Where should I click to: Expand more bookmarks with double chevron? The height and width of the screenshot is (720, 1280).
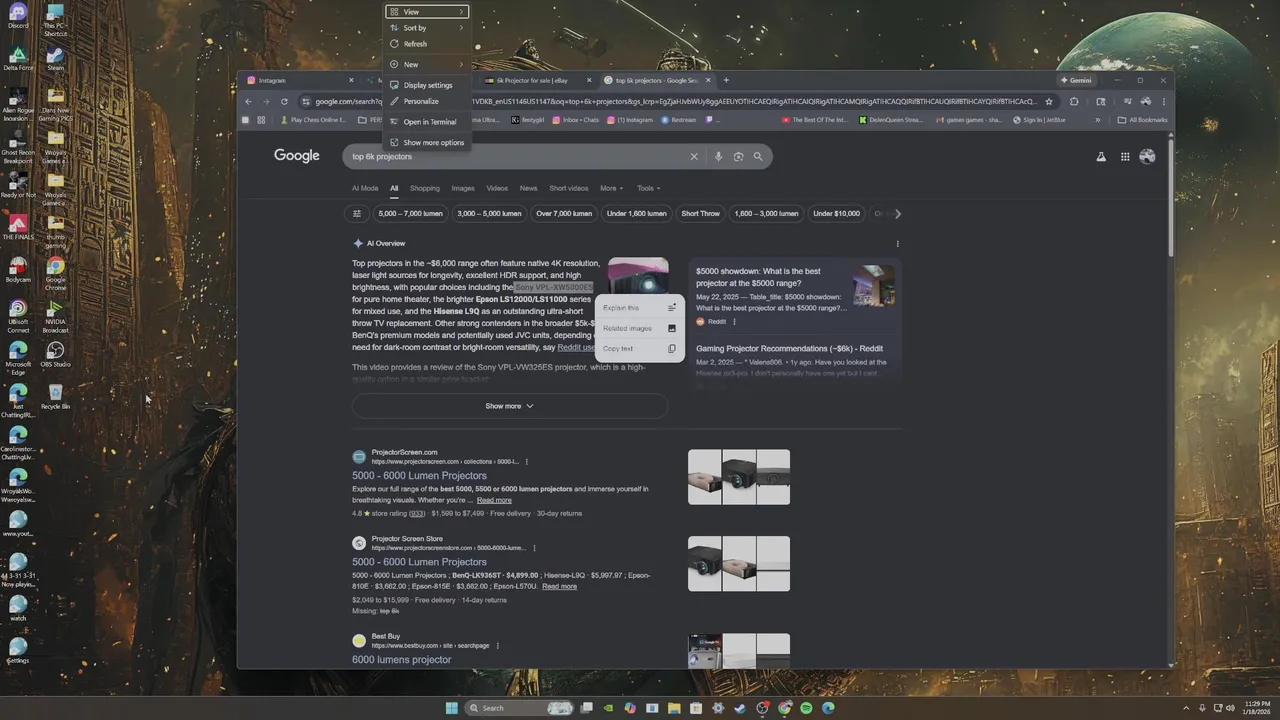tap(1097, 120)
